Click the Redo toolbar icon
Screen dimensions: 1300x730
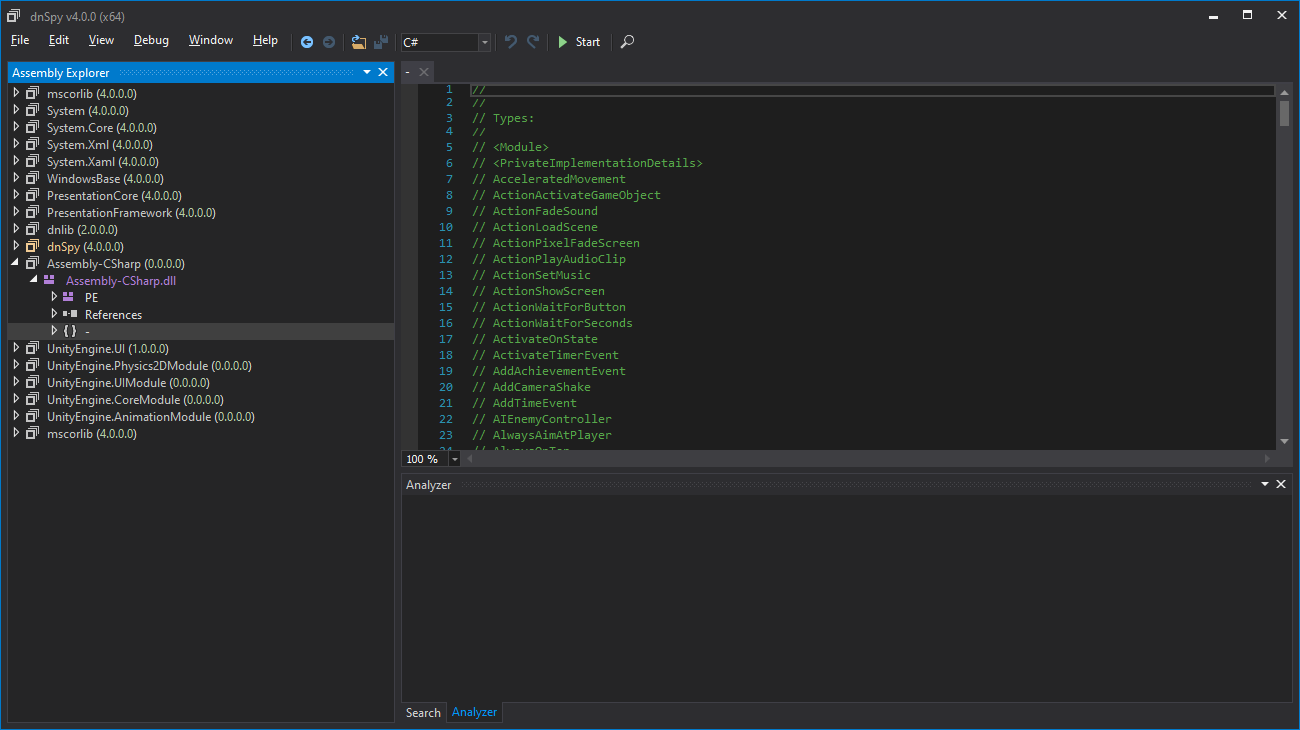tap(533, 42)
